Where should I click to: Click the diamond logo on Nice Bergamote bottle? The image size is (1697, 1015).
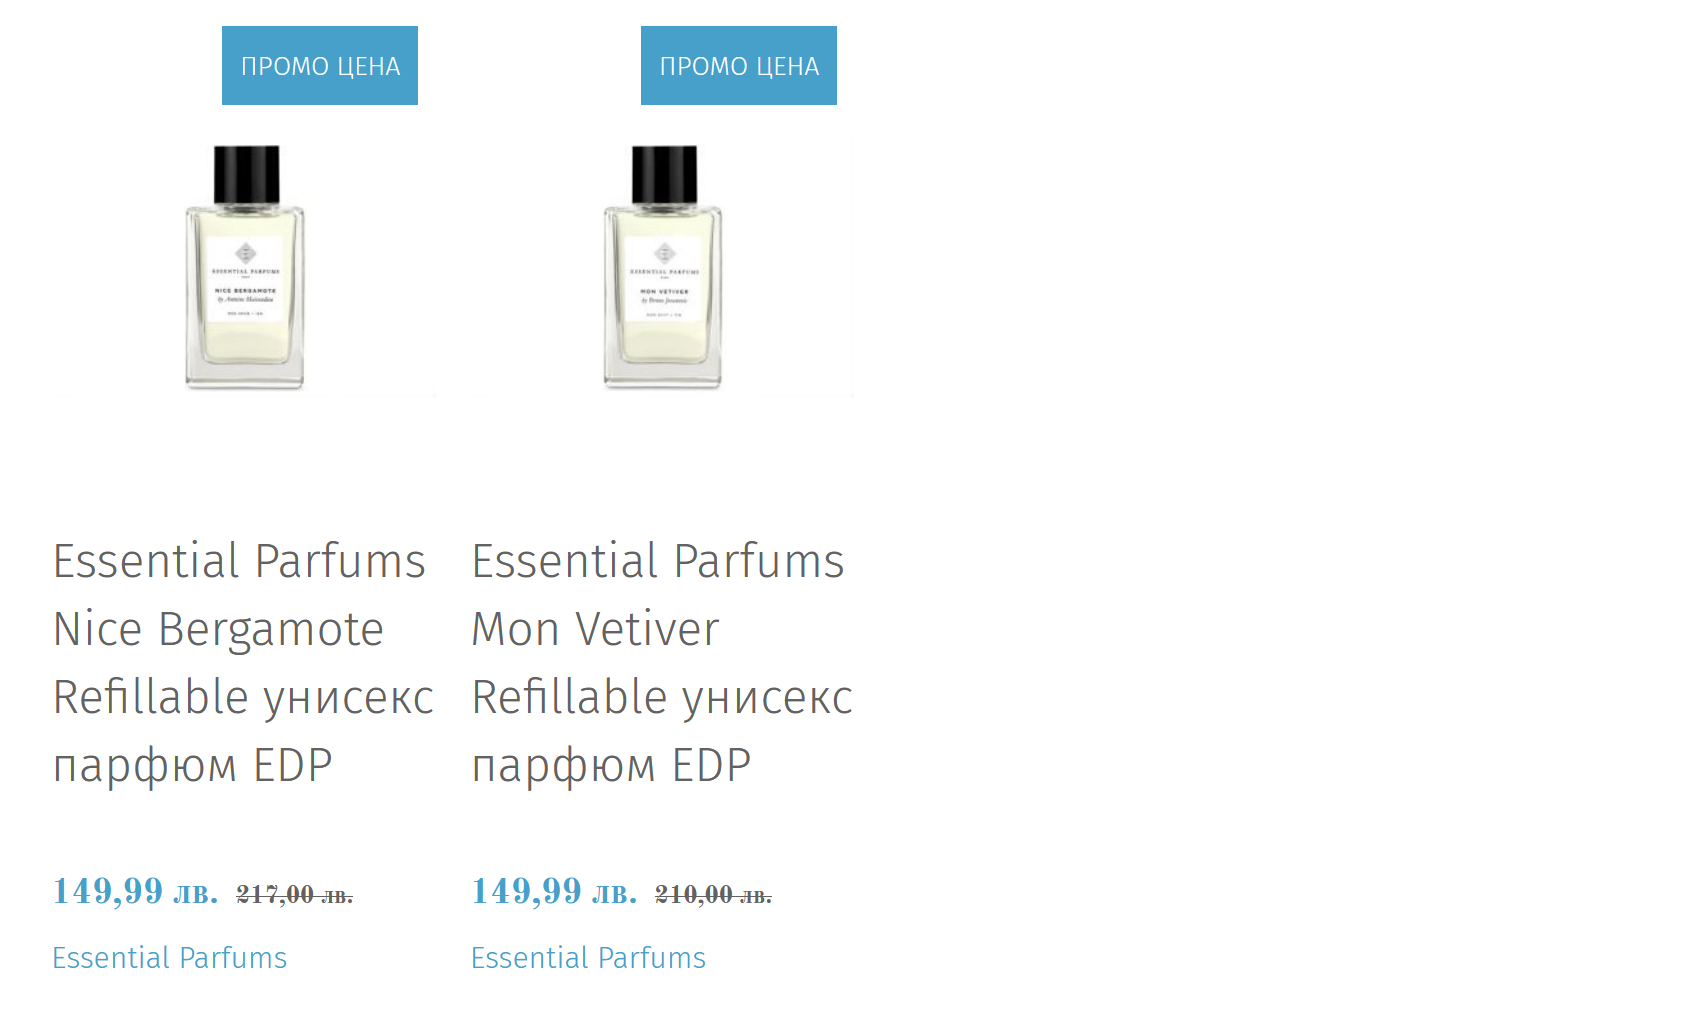pos(245,252)
